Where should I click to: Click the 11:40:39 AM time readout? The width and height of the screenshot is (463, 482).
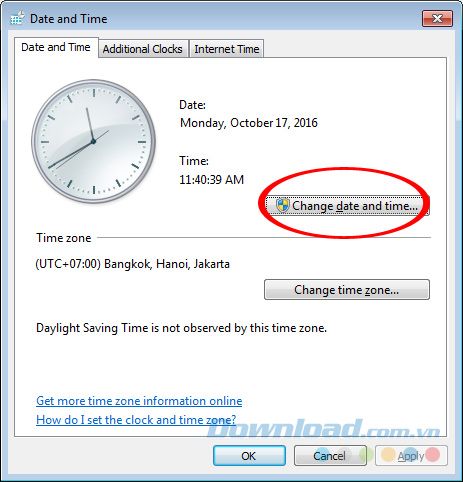(x=212, y=180)
